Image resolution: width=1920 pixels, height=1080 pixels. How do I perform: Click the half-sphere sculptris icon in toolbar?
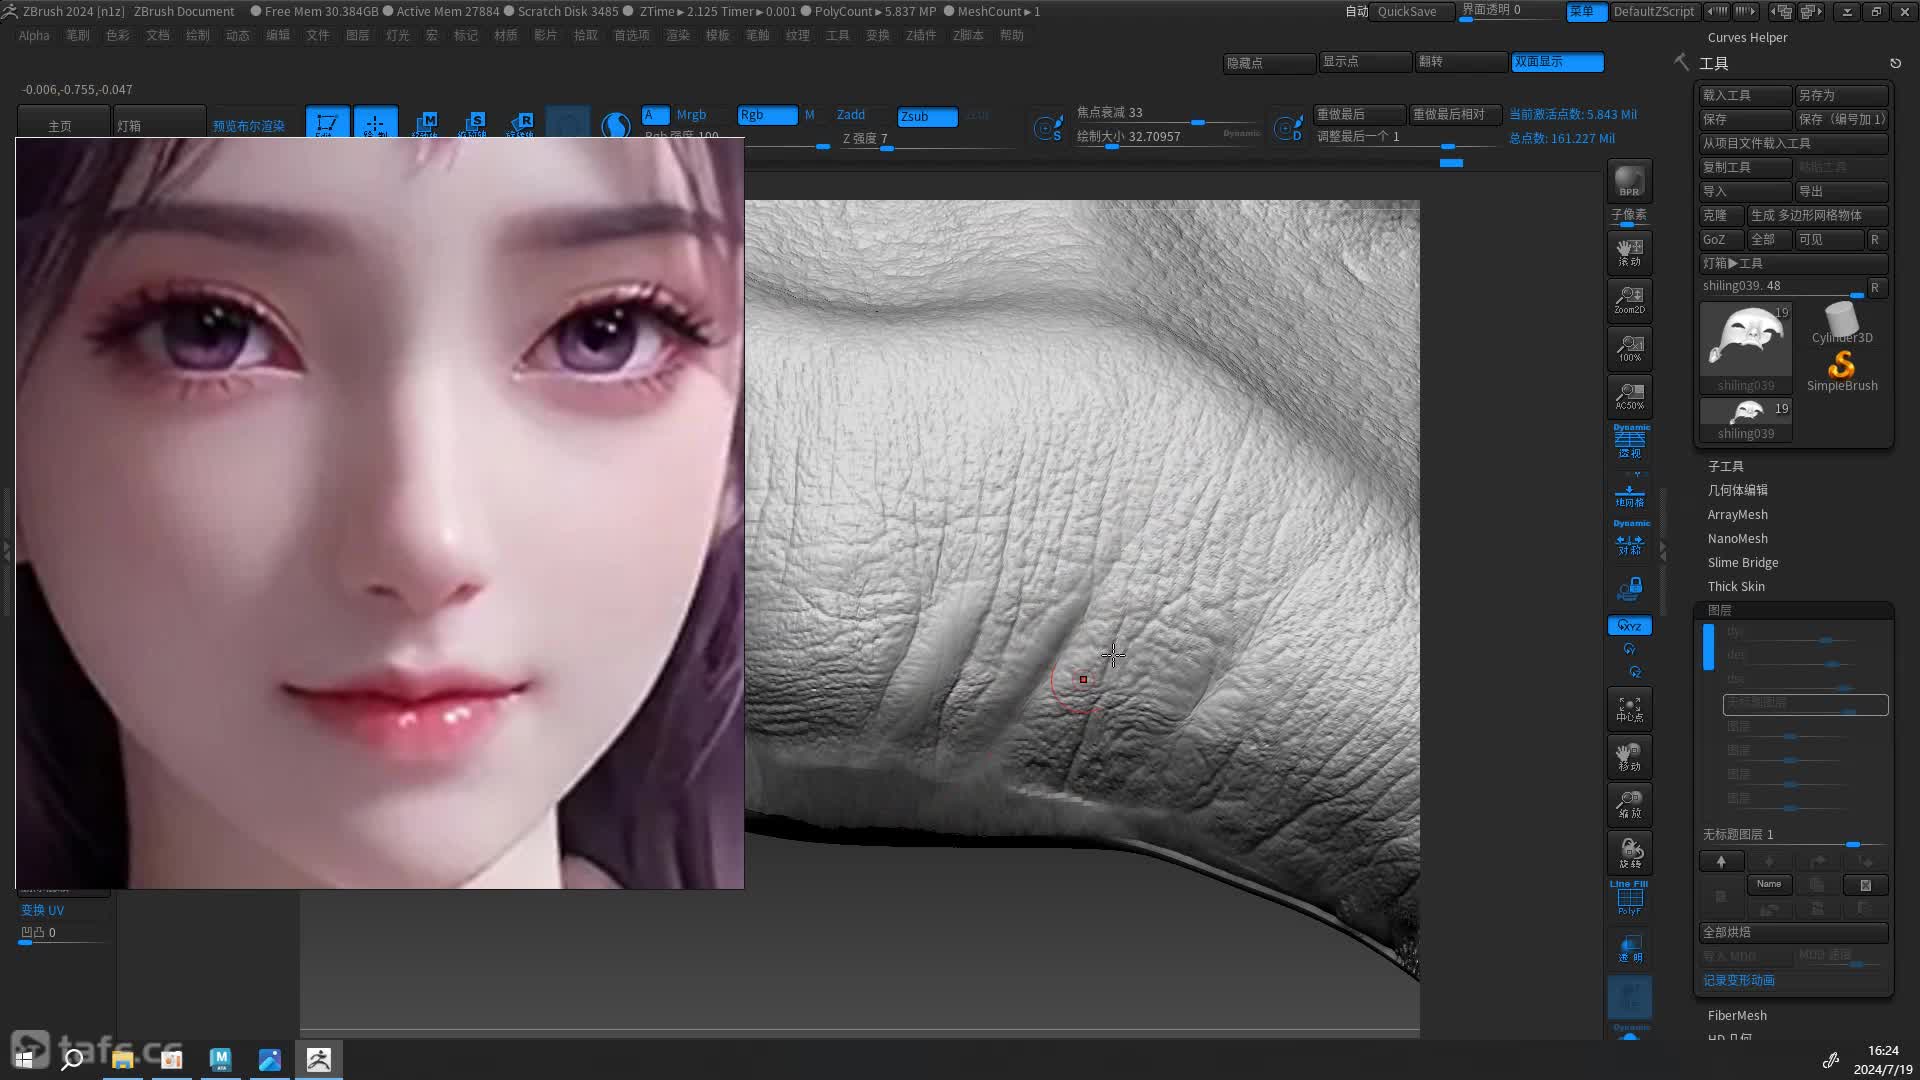point(616,125)
